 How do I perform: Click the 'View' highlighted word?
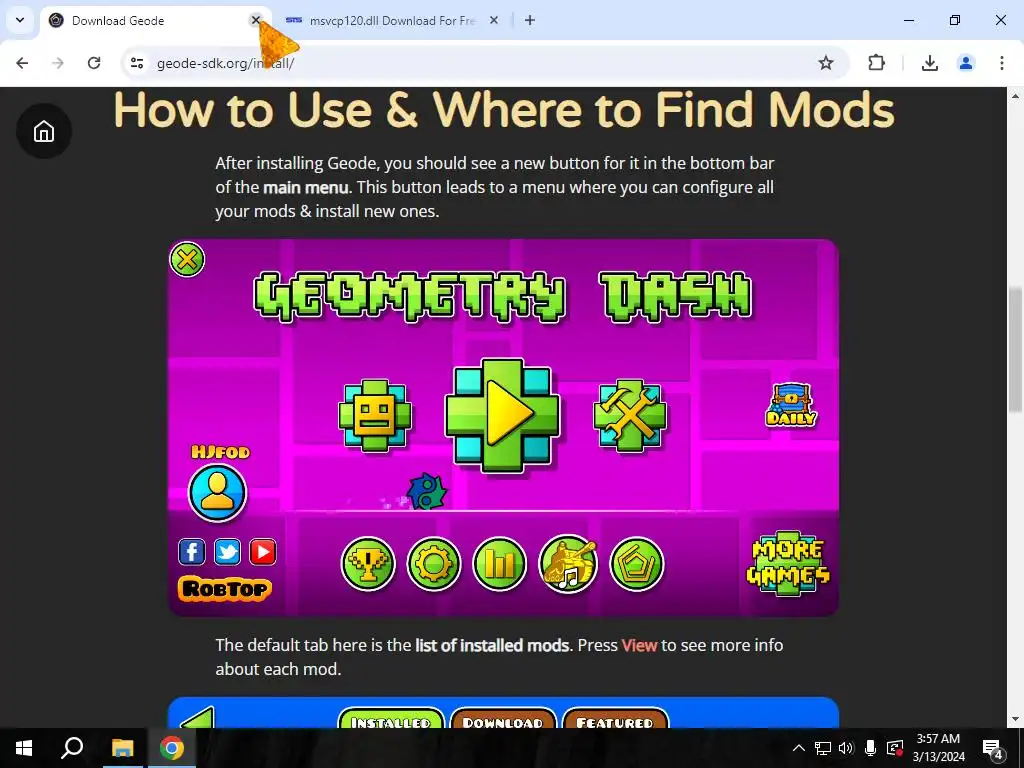click(x=639, y=645)
